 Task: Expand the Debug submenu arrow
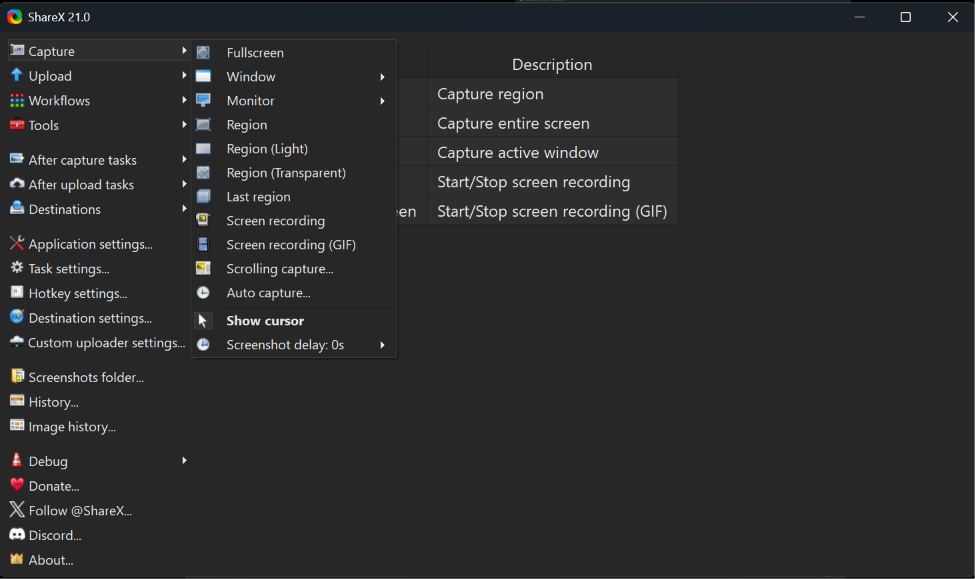click(184, 461)
